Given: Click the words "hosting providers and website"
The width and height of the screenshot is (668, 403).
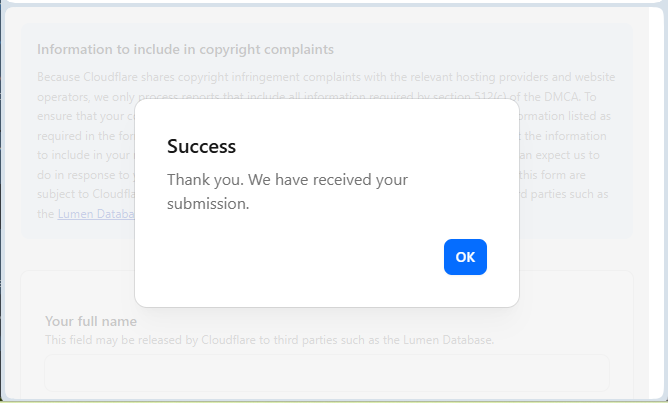Looking at the screenshot, I should pos(536,77).
